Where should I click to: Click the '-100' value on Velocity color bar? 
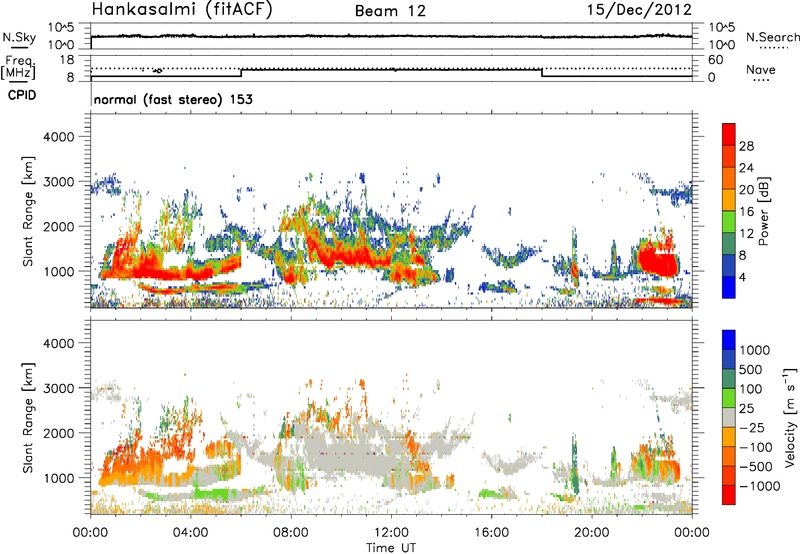(x=756, y=447)
